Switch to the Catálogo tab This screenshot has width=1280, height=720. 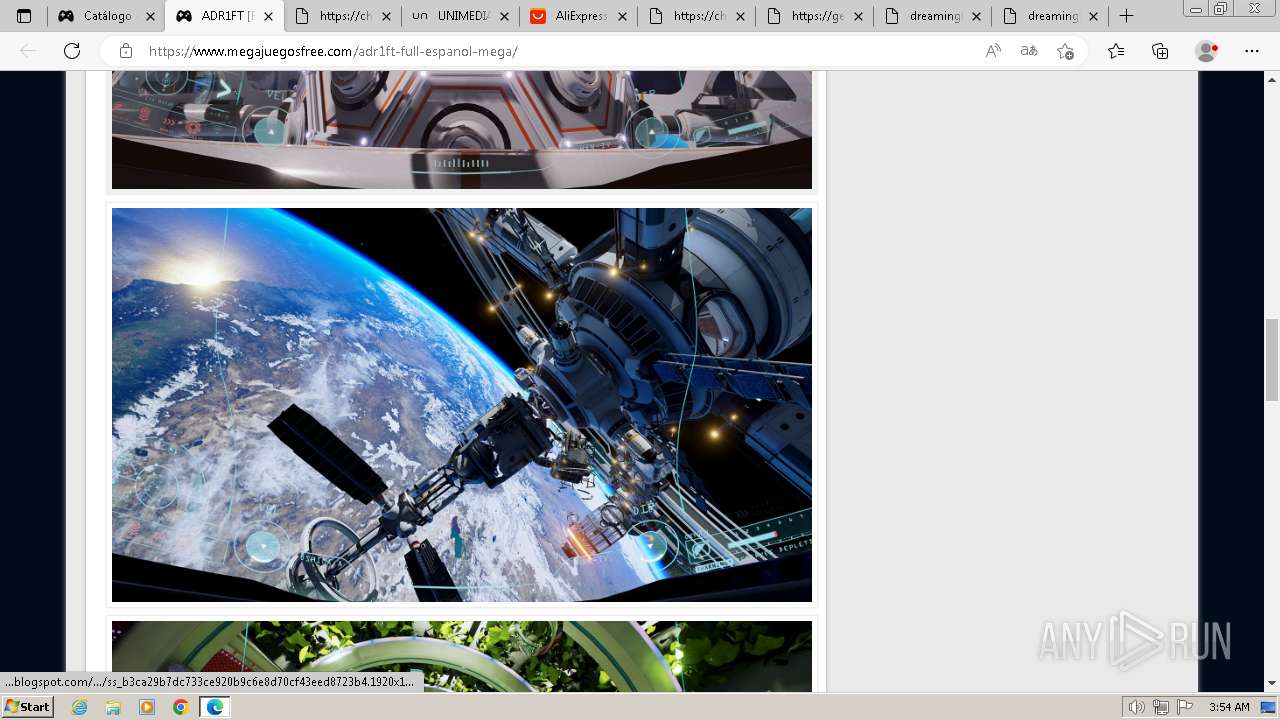(x=107, y=16)
